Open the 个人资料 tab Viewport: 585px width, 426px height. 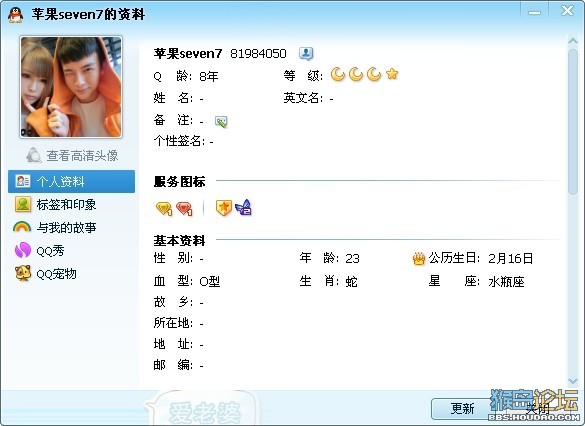pos(71,181)
